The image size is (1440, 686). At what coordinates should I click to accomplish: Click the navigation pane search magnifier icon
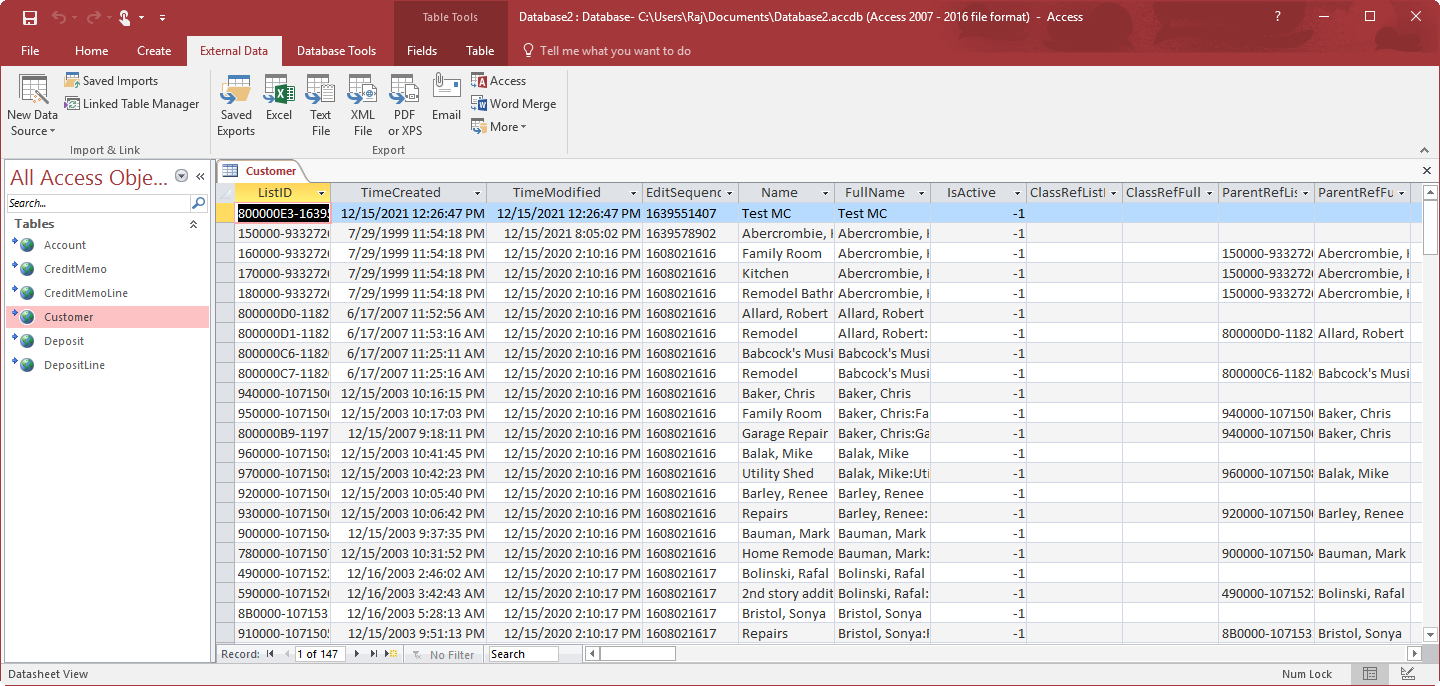199,203
